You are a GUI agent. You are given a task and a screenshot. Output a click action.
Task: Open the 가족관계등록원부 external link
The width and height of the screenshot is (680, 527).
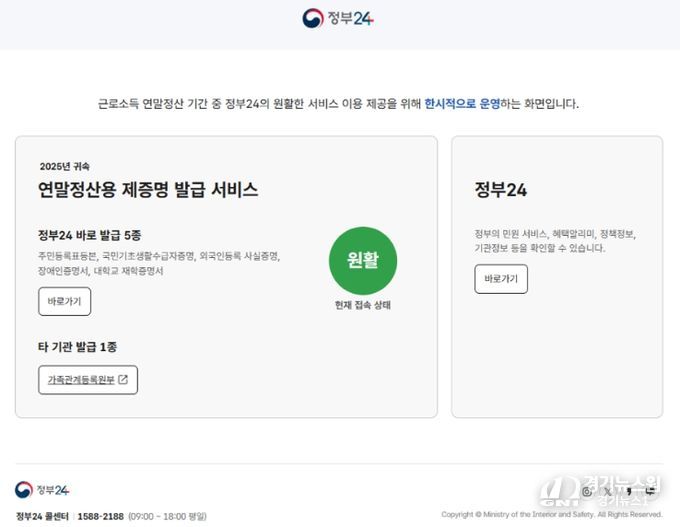pyautogui.click(x=88, y=380)
